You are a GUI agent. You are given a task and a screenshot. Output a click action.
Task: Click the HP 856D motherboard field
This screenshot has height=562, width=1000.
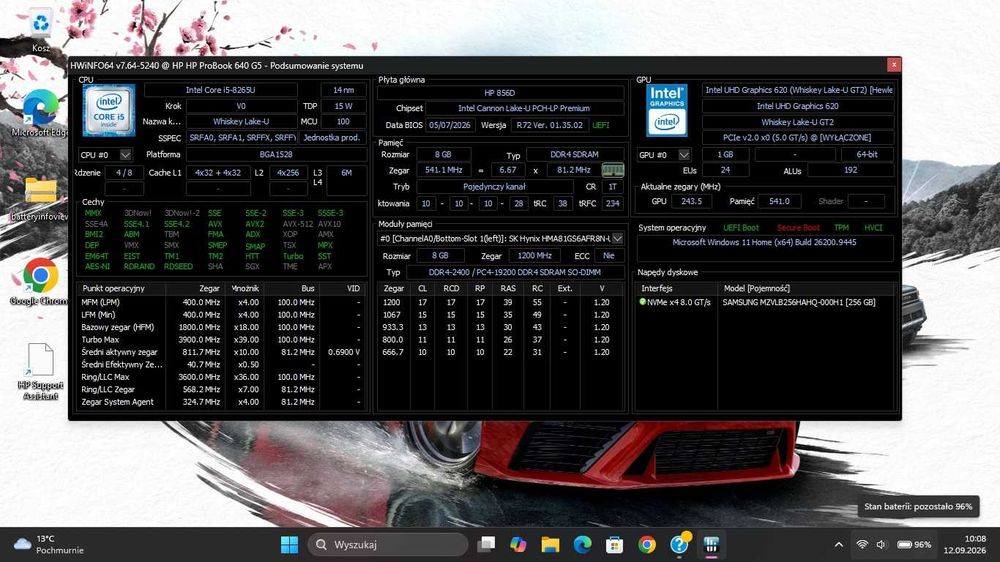coord(500,92)
